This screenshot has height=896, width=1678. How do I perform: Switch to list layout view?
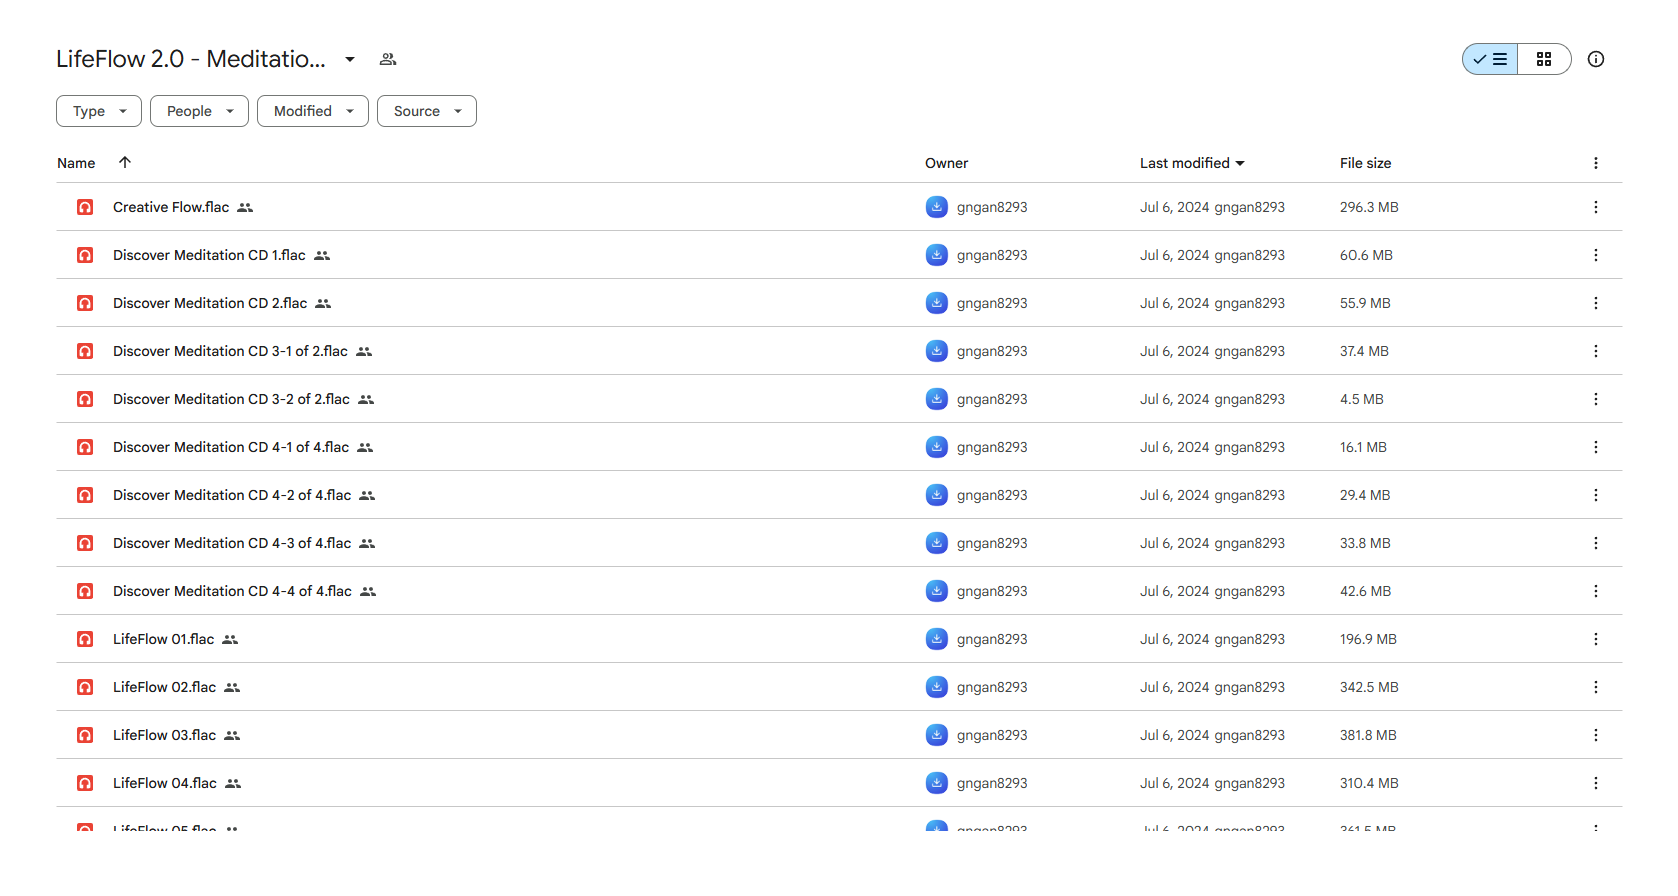pos(1490,59)
